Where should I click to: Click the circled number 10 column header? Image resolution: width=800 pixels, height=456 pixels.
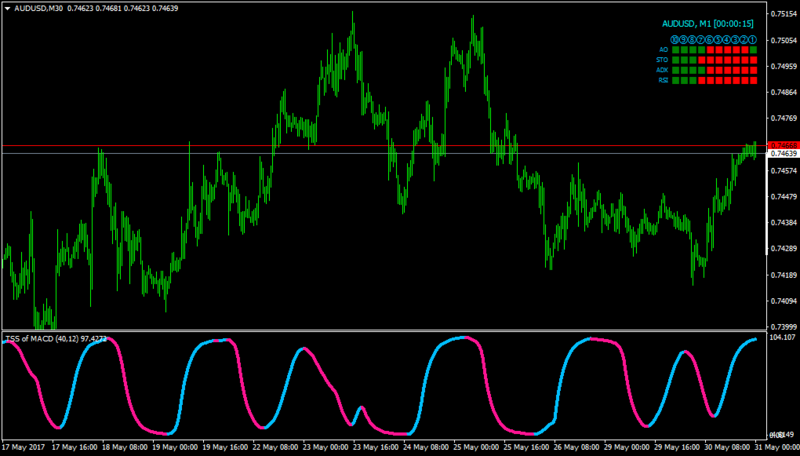[674, 40]
